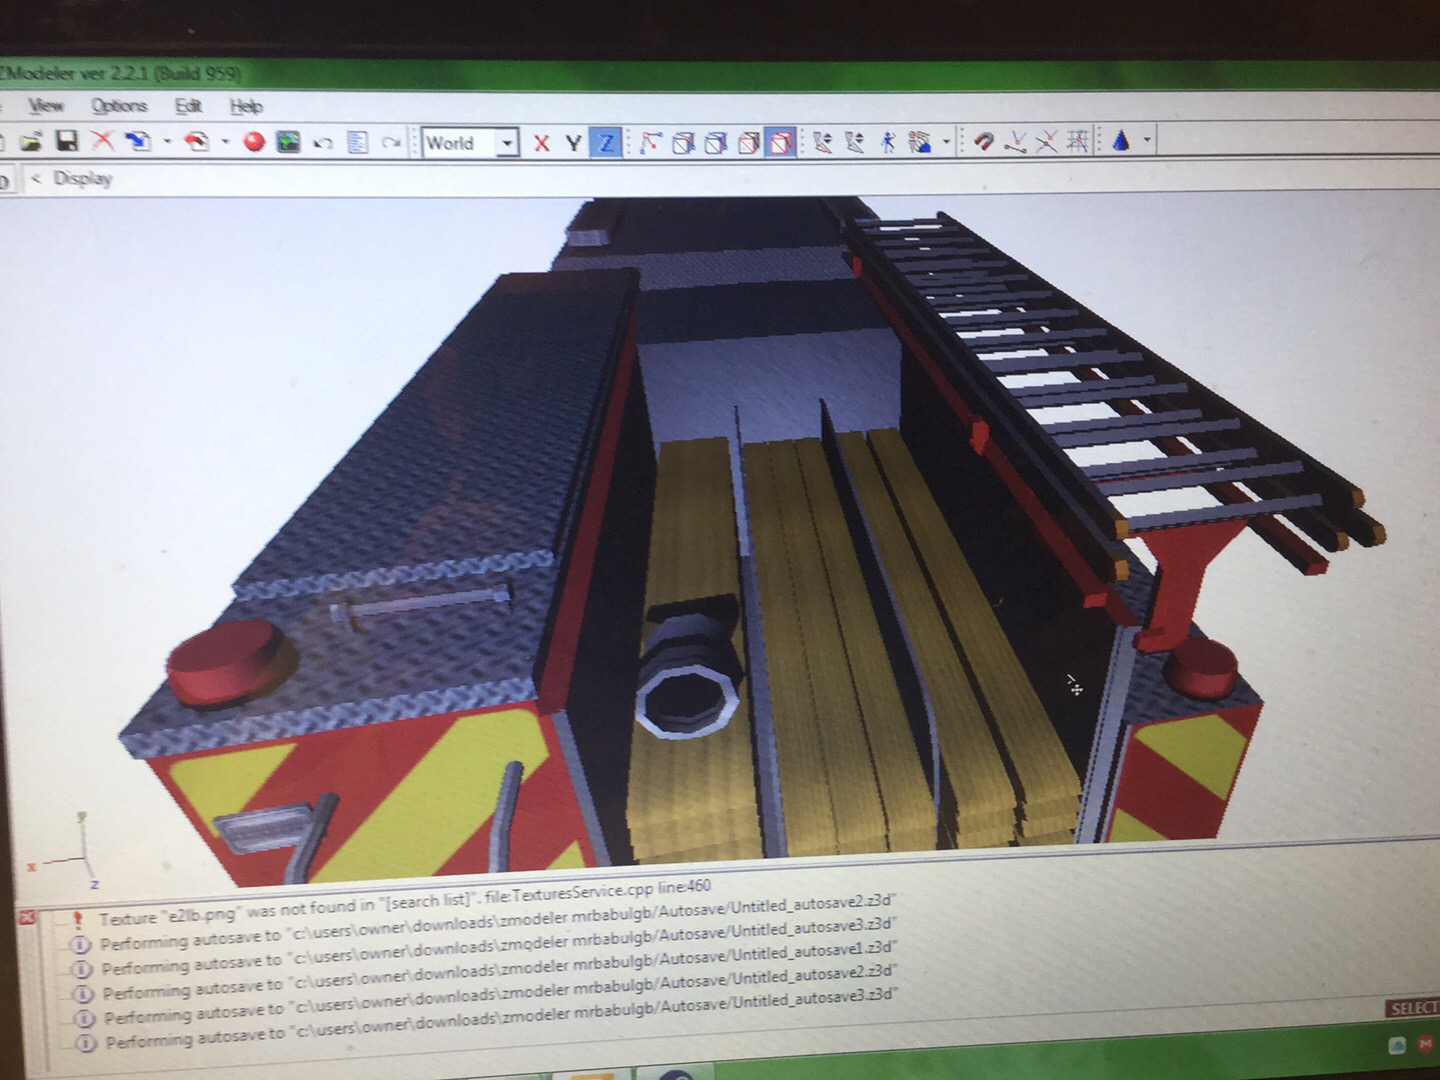
Task: Expand the Import dropdown arrow
Action: [x=166, y=142]
